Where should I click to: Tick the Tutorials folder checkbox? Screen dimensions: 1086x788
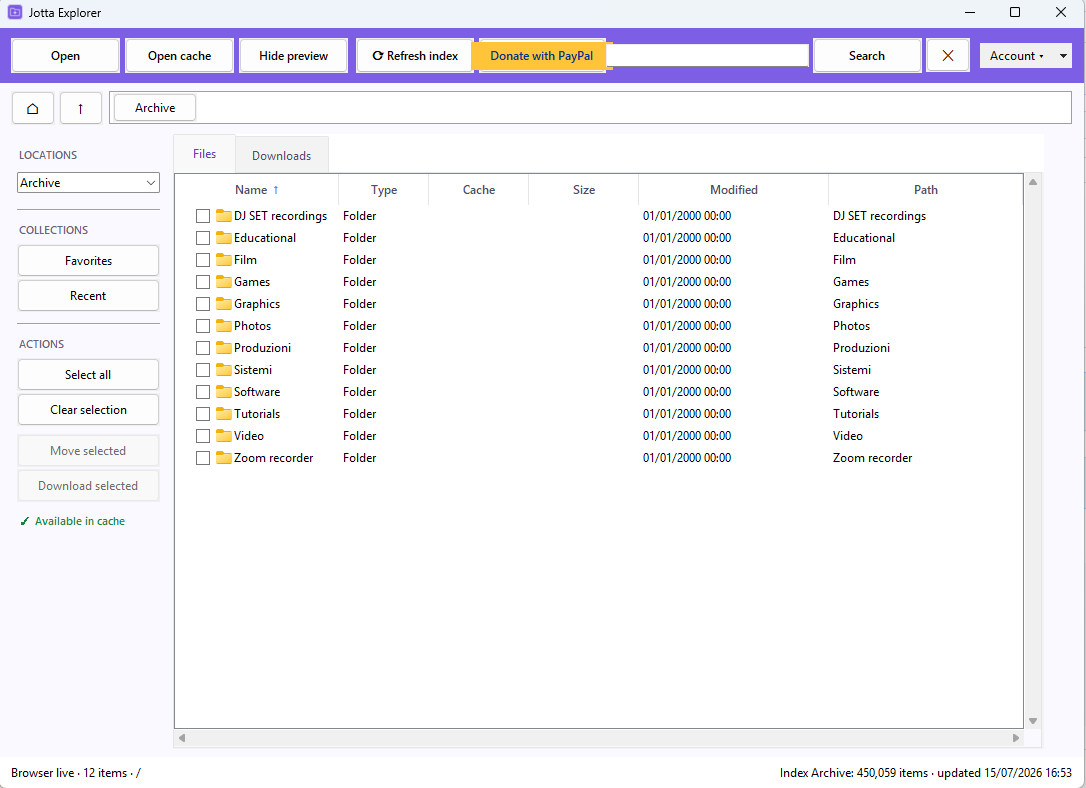coord(203,414)
